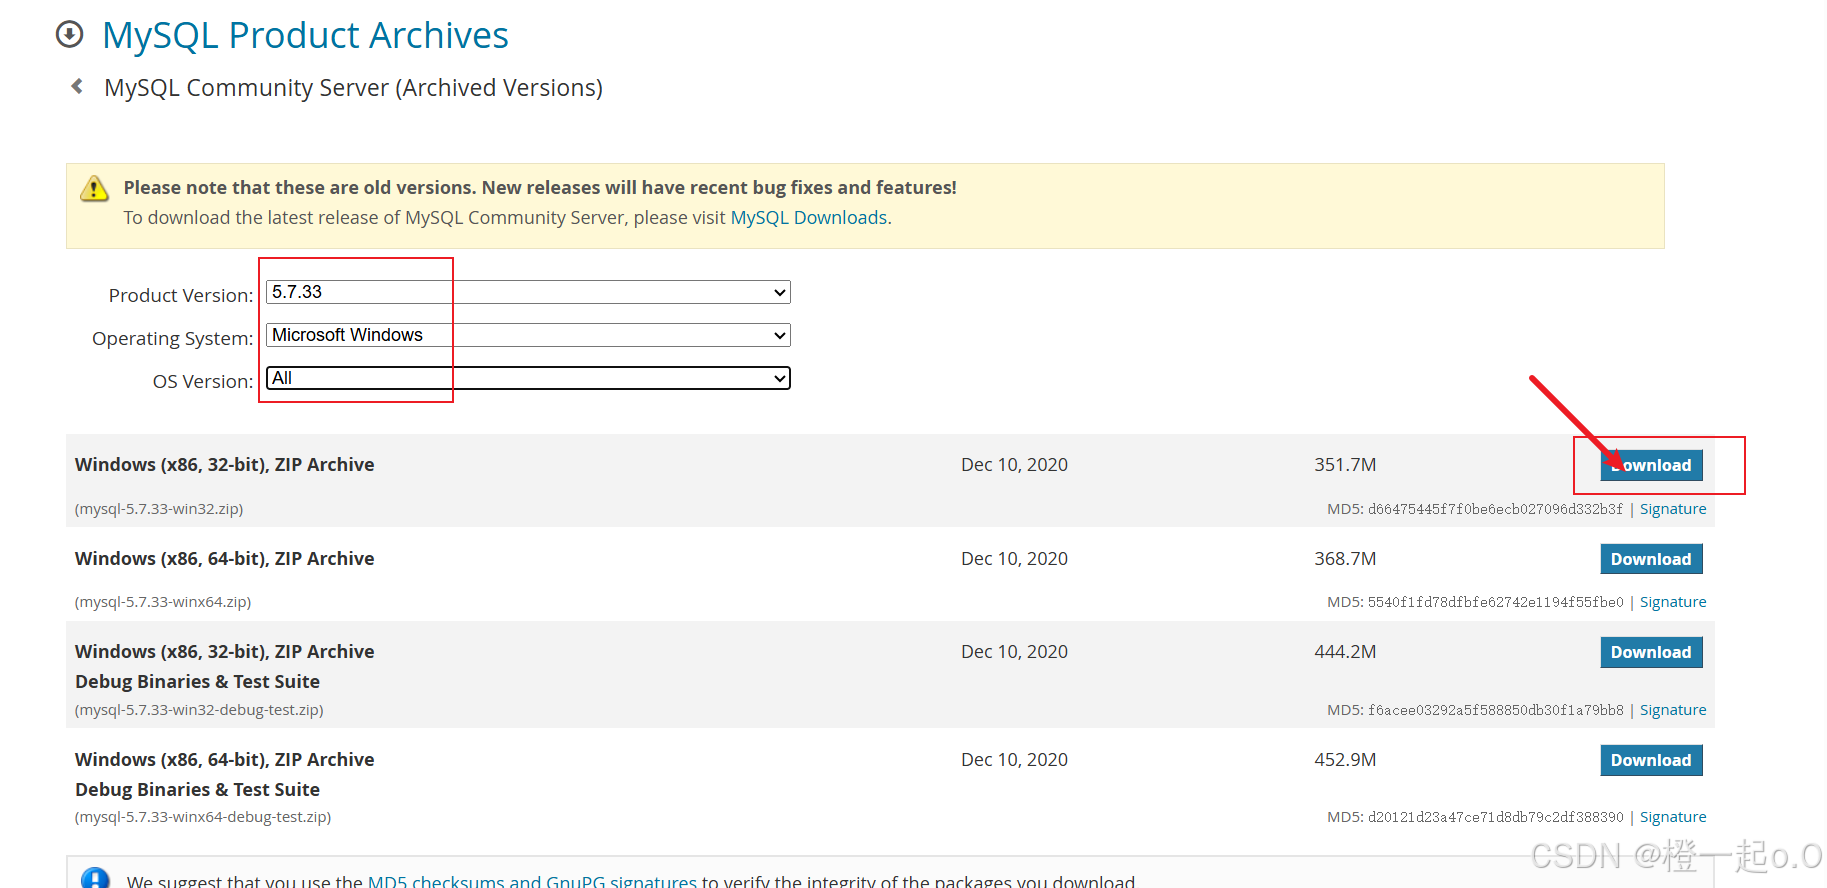The height and width of the screenshot is (888, 1827).
Task: Select the filename text (mysql-5.7.33-winx64.zip)
Action: [x=163, y=602]
